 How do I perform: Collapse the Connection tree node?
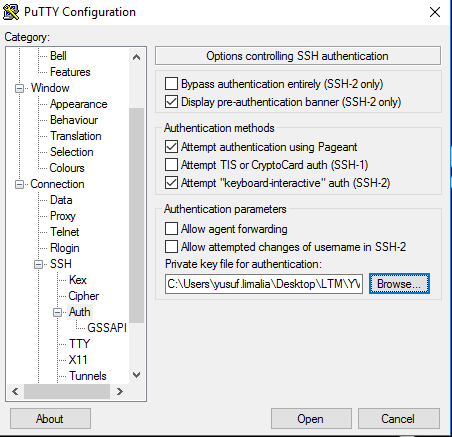(19, 184)
